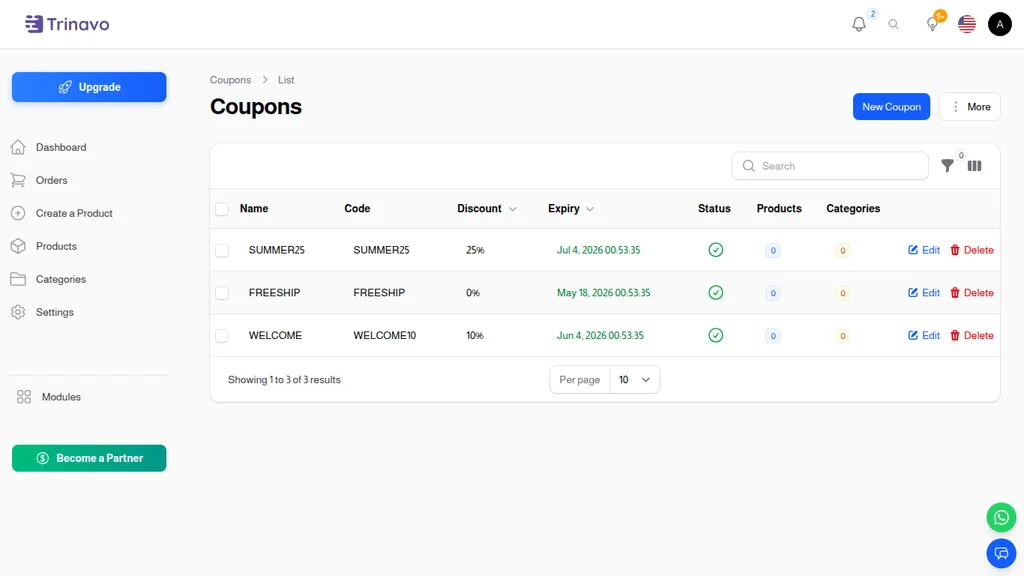Viewport: 1024px width, 576px height.
Task: Click the header search magnifier icon
Action: tap(893, 24)
